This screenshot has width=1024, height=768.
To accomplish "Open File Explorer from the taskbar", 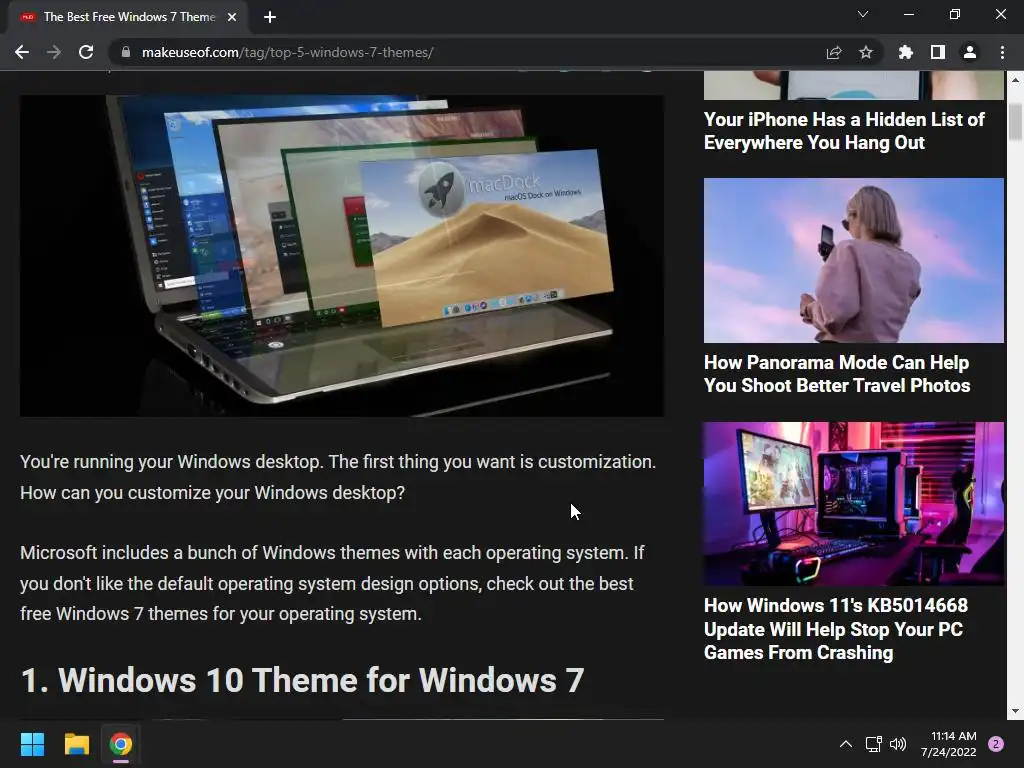I will (x=76, y=744).
